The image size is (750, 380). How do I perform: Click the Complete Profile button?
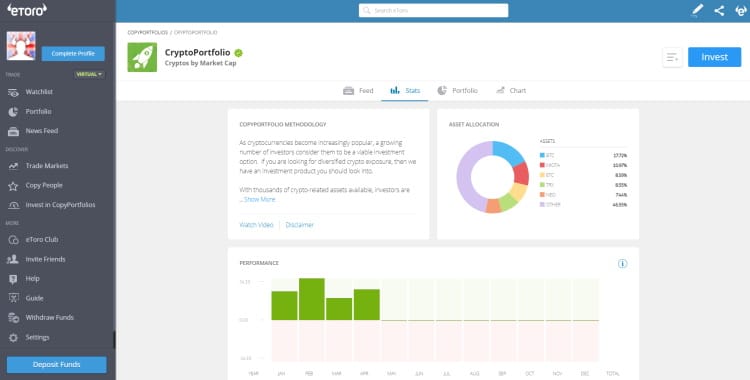pyautogui.click(x=73, y=54)
